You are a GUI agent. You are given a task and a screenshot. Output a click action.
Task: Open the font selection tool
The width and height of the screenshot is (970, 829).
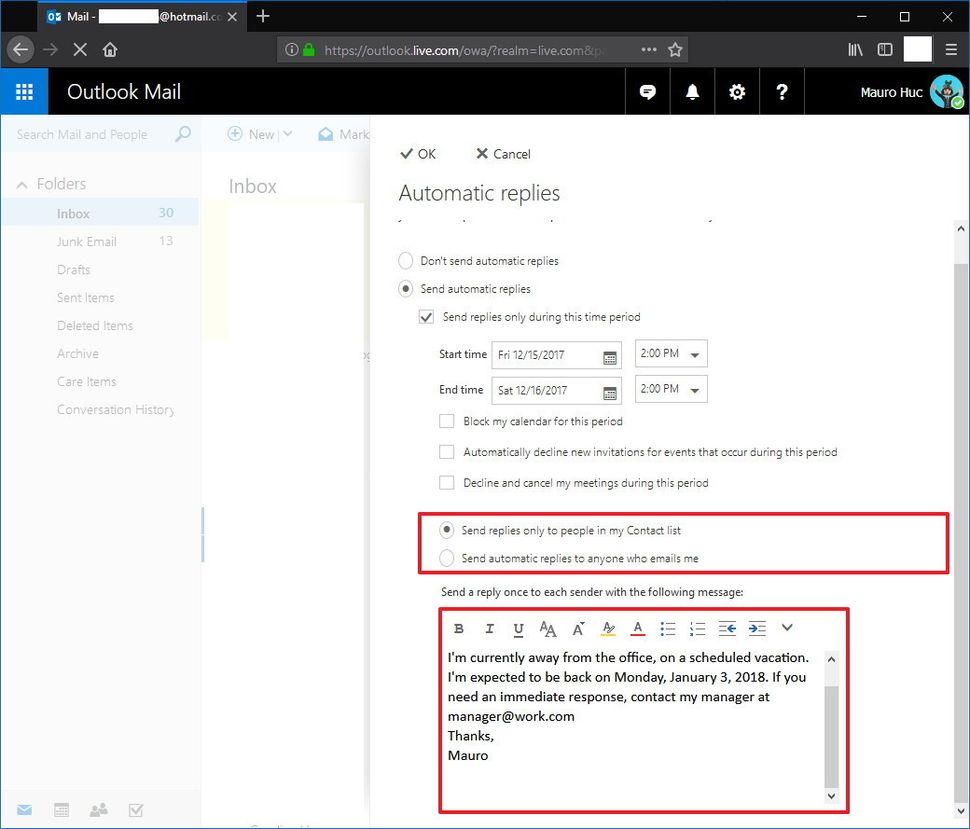(x=547, y=629)
